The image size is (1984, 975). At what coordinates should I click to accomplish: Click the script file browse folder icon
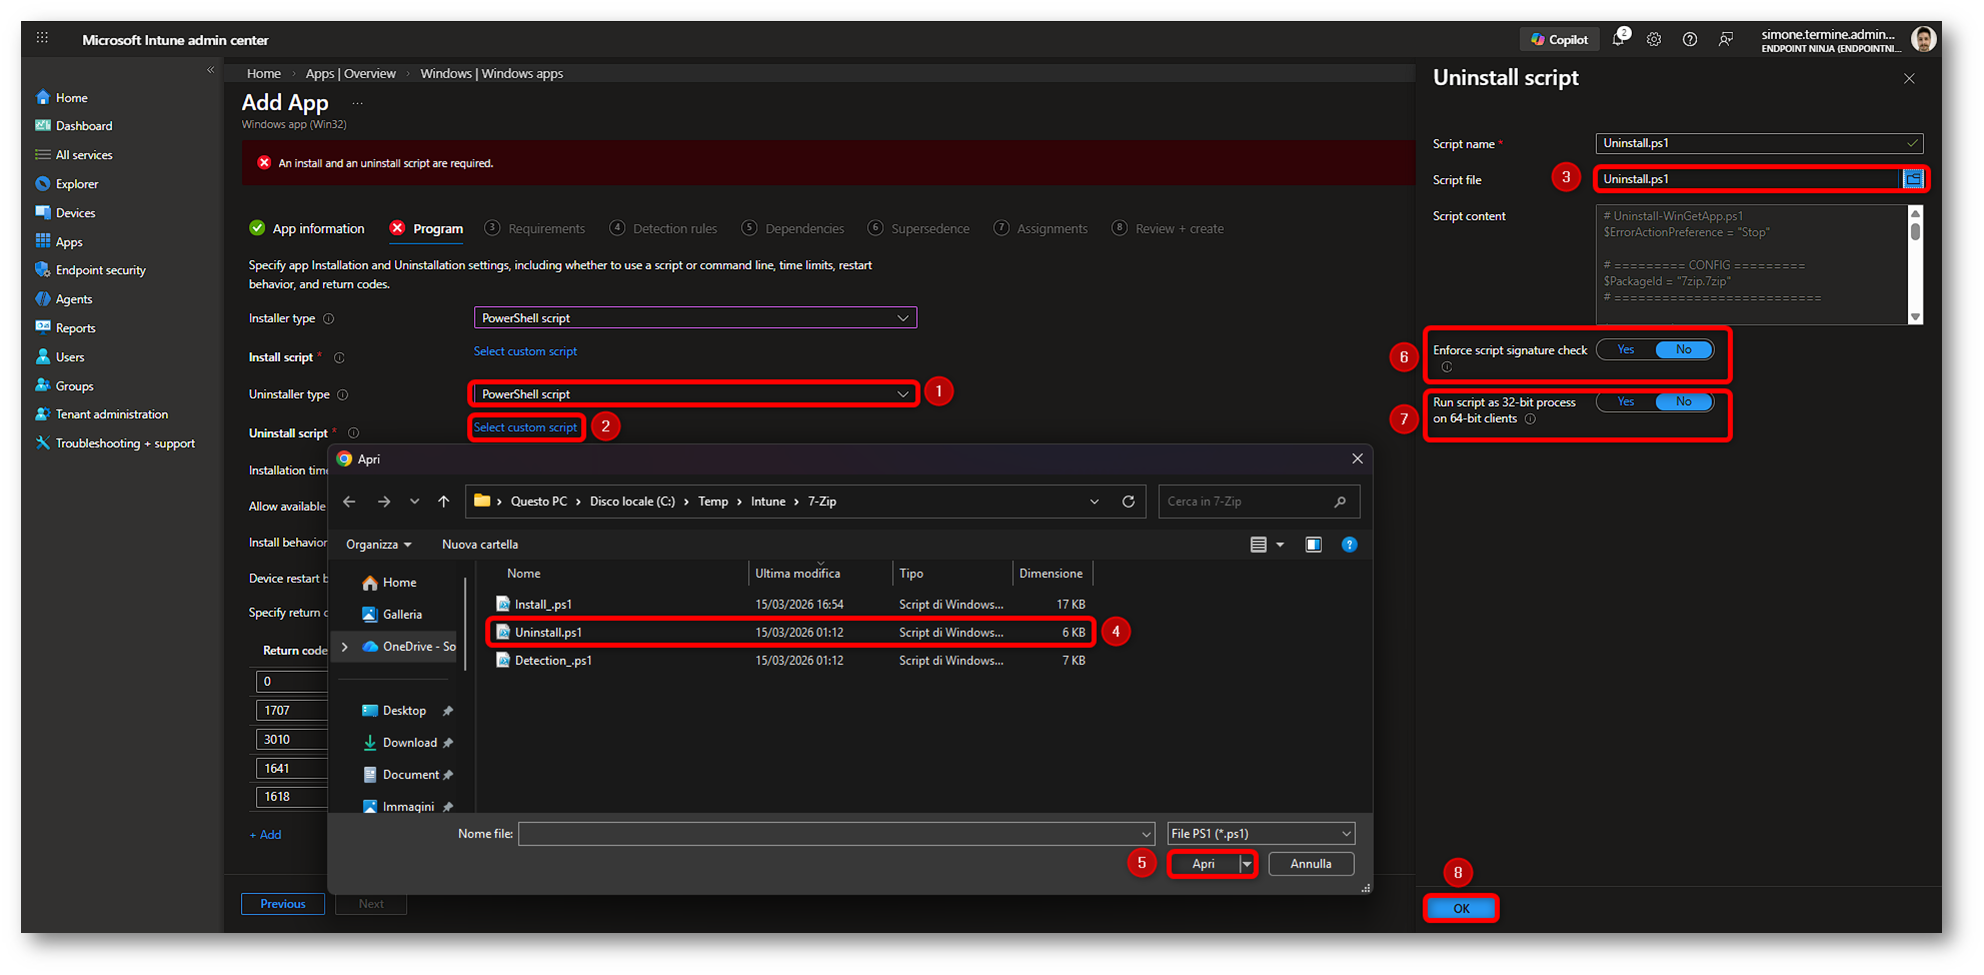(1912, 179)
